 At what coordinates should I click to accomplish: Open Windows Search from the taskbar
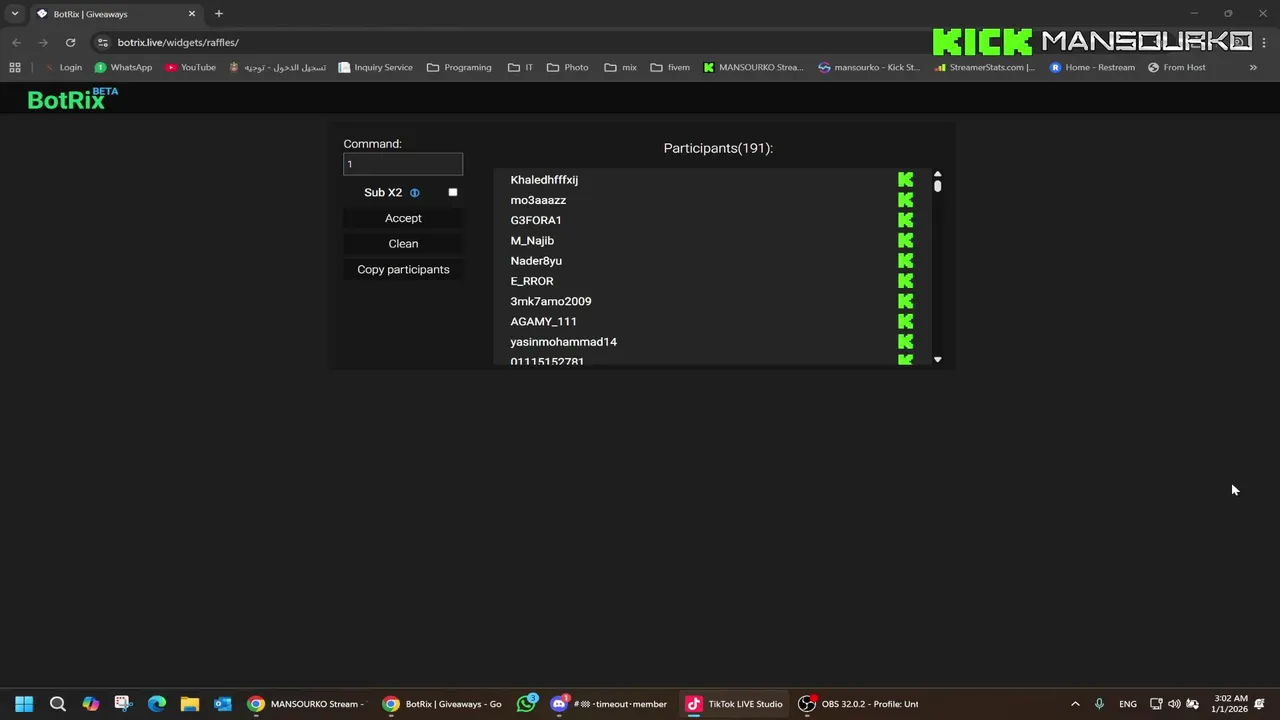pyautogui.click(x=58, y=704)
